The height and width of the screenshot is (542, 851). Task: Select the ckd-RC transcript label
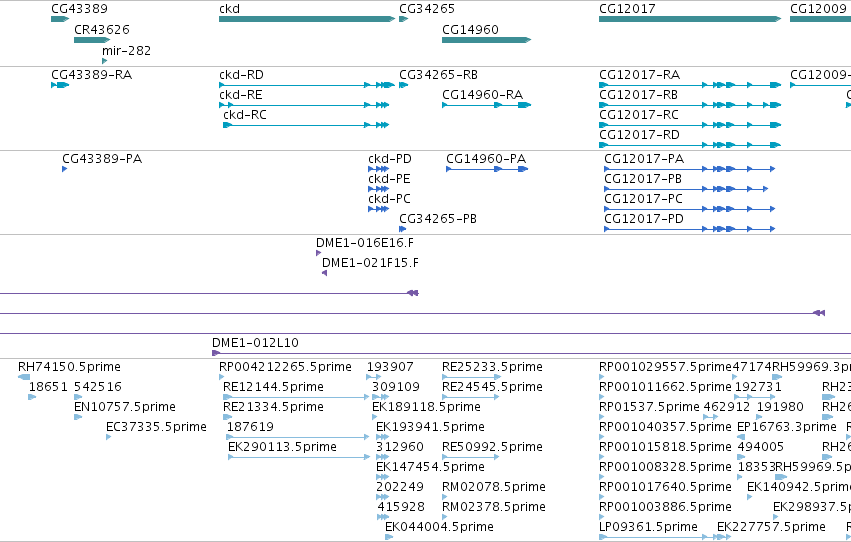coord(245,115)
